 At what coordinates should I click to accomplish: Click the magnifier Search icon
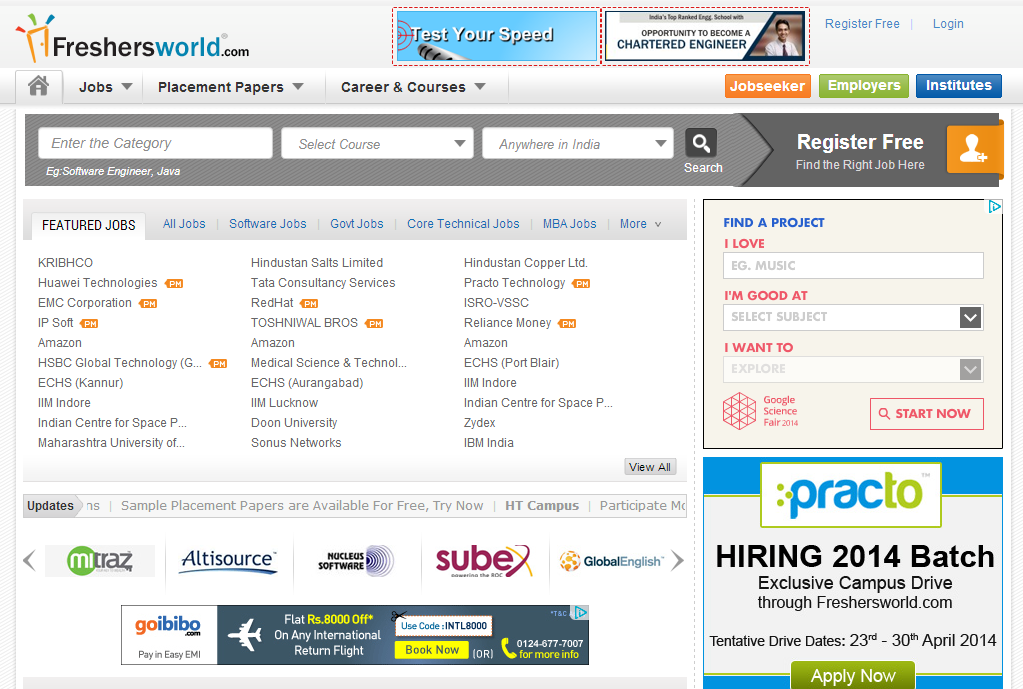701,143
